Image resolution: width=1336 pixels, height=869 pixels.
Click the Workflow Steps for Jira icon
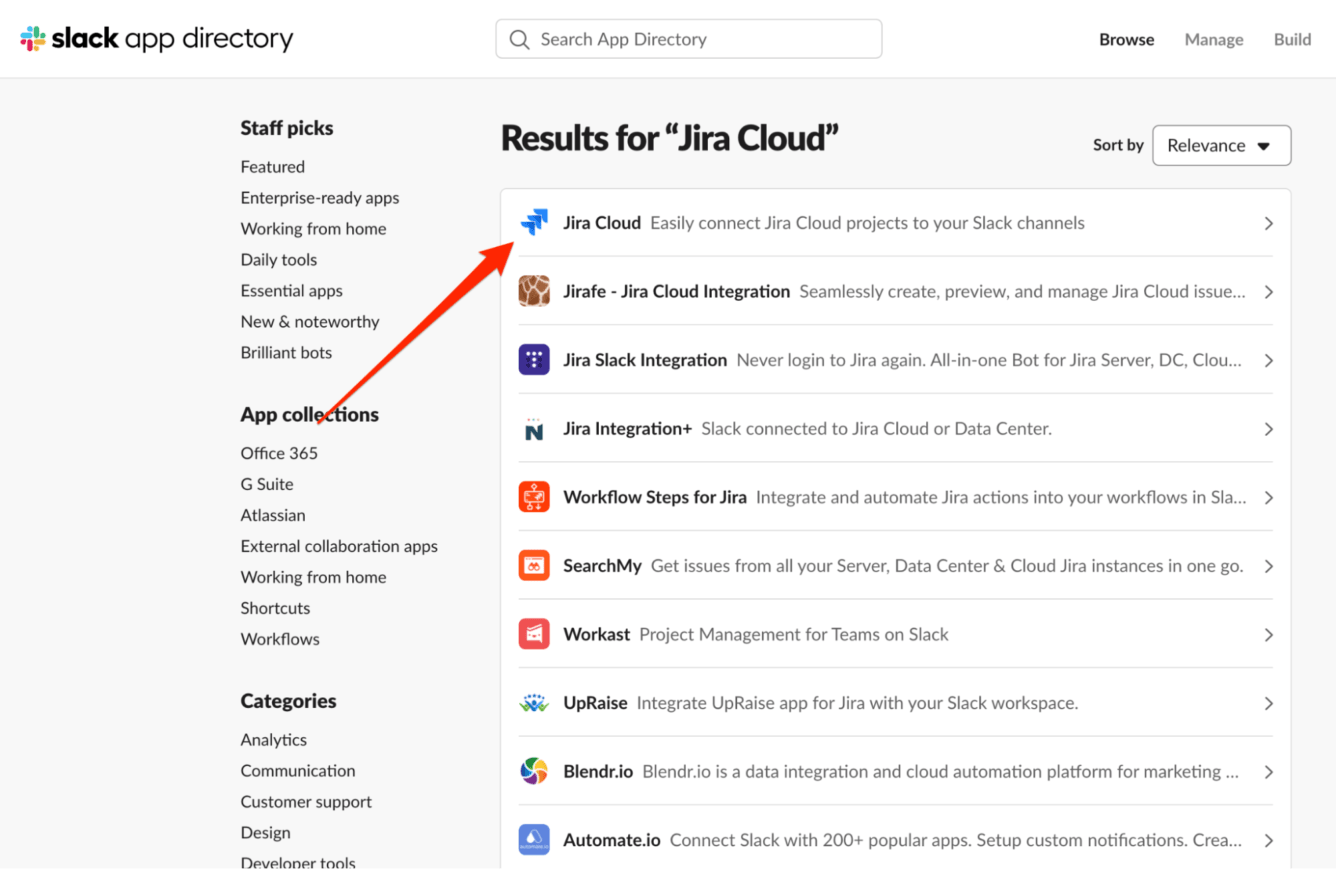[x=534, y=497]
